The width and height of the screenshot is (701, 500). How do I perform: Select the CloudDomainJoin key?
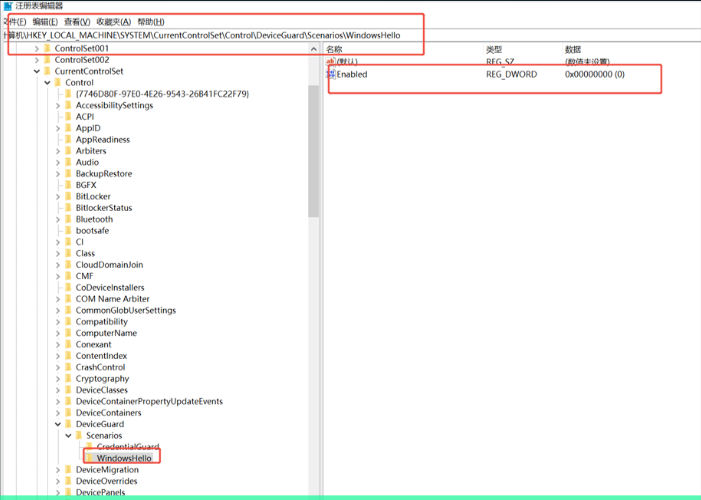pyautogui.click(x=109, y=265)
